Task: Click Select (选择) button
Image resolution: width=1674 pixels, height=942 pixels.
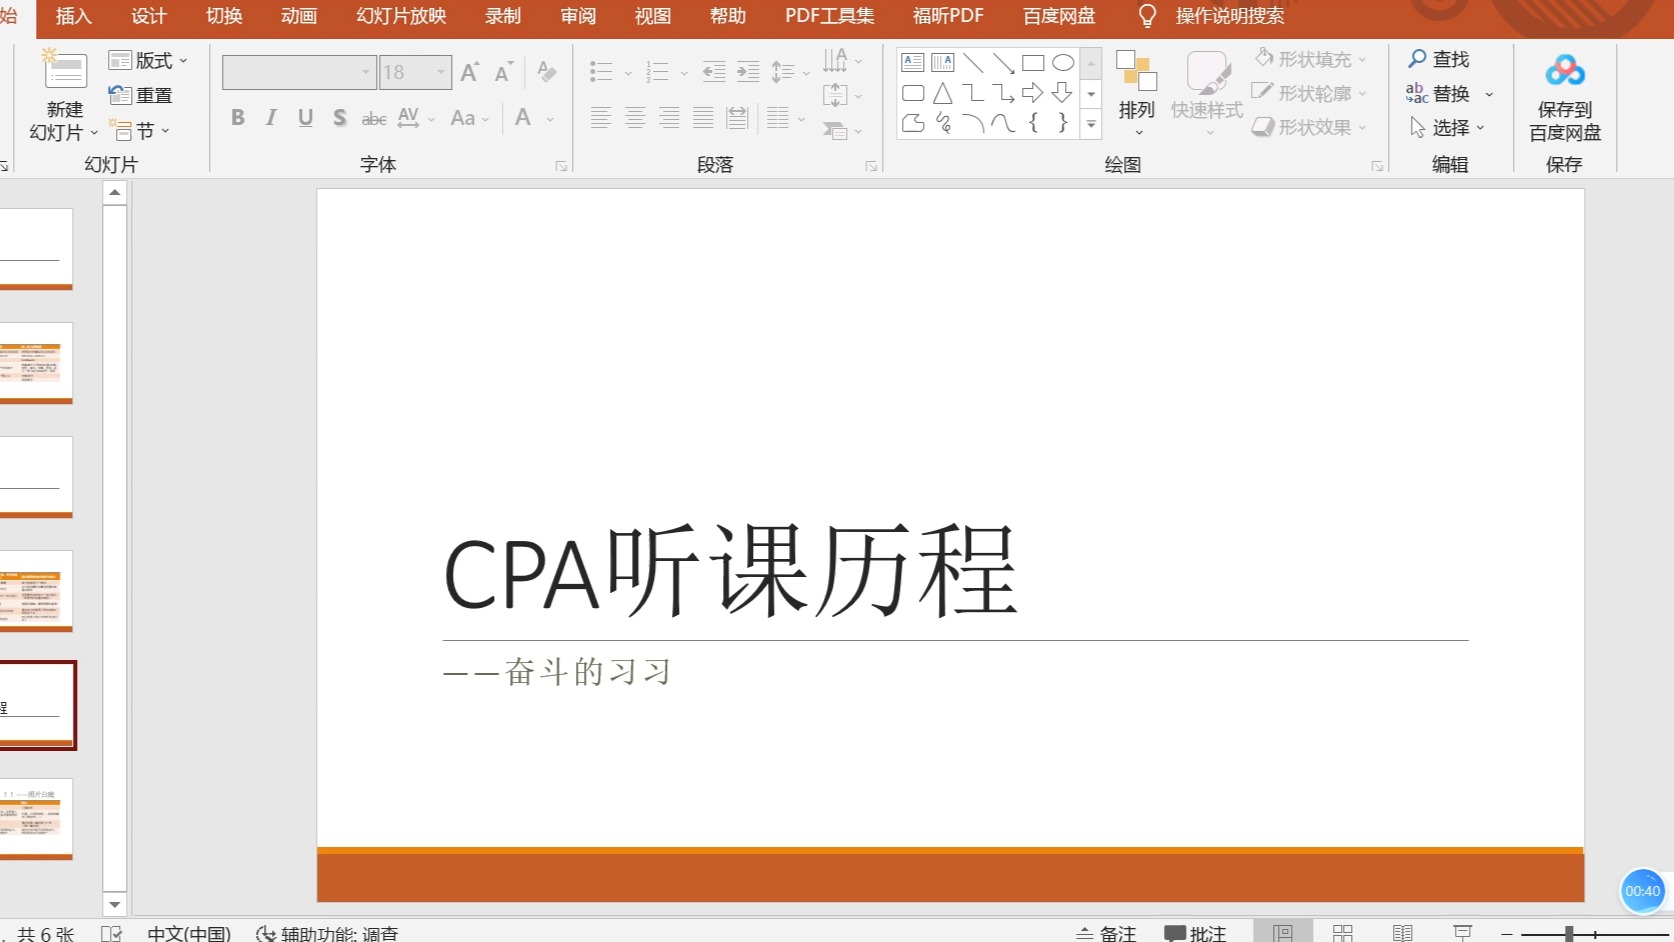Action: point(1447,127)
